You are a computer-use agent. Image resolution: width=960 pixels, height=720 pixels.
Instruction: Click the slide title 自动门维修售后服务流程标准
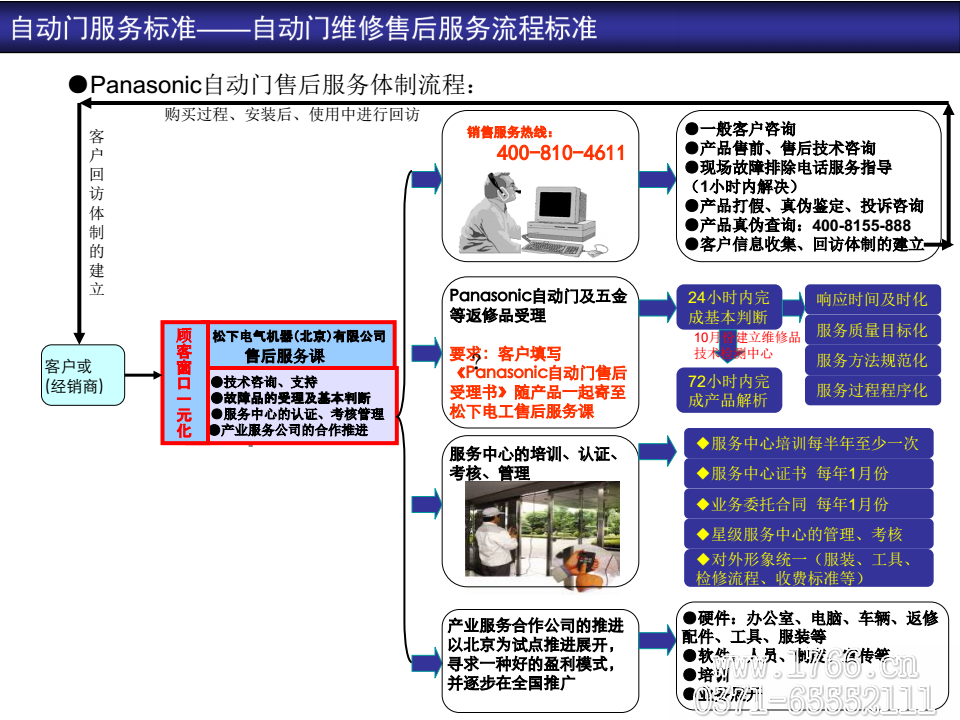pos(425,28)
